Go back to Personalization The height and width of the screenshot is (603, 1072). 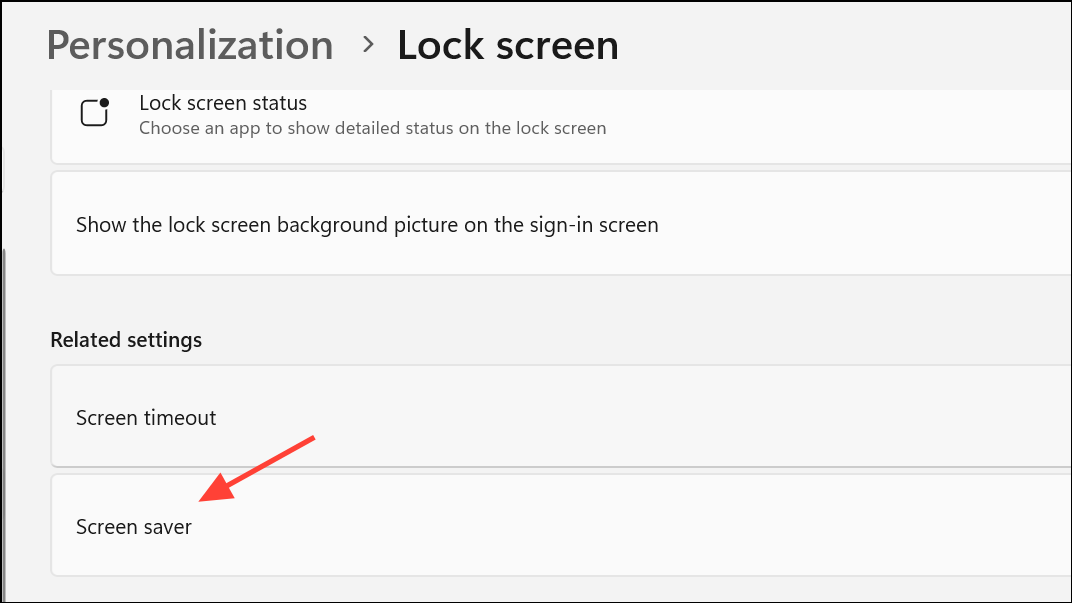(x=190, y=45)
